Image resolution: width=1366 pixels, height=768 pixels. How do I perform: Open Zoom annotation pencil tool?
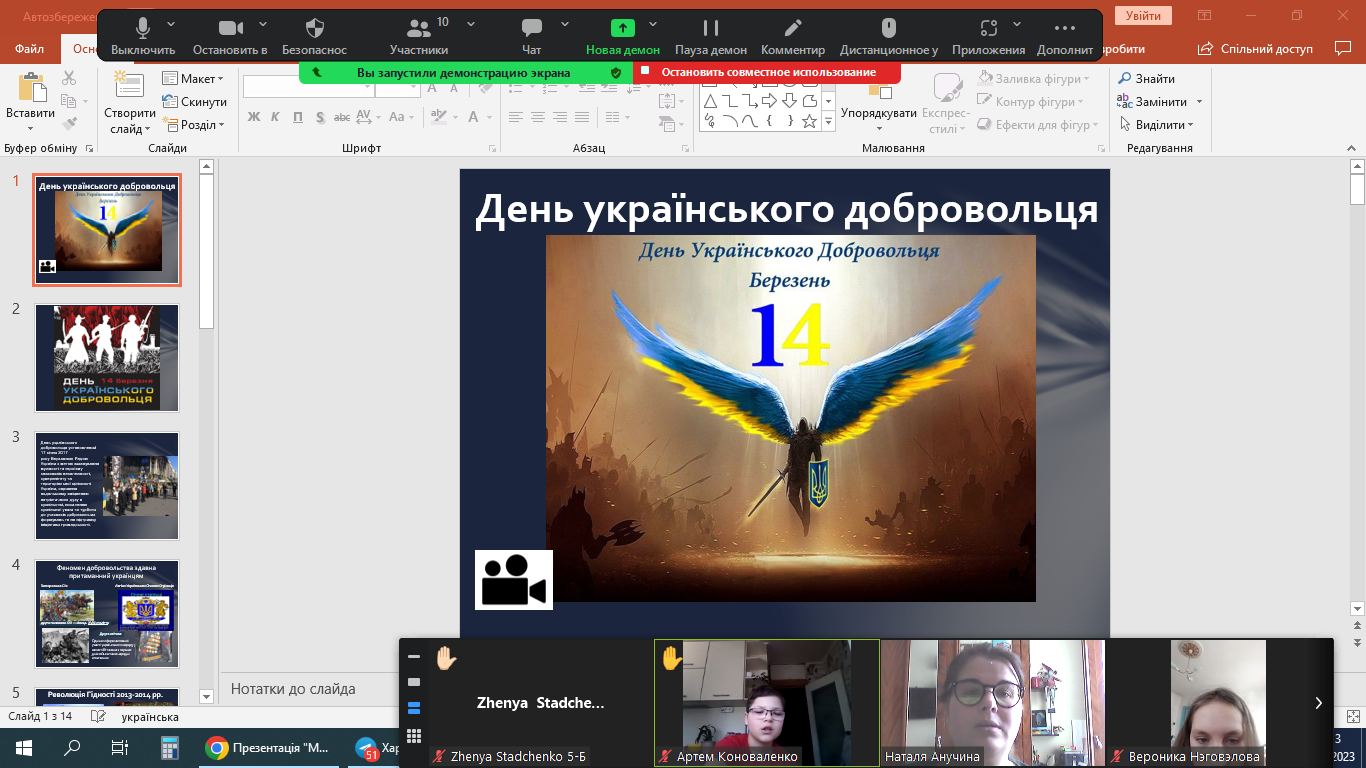pyautogui.click(x=793, y=29)
